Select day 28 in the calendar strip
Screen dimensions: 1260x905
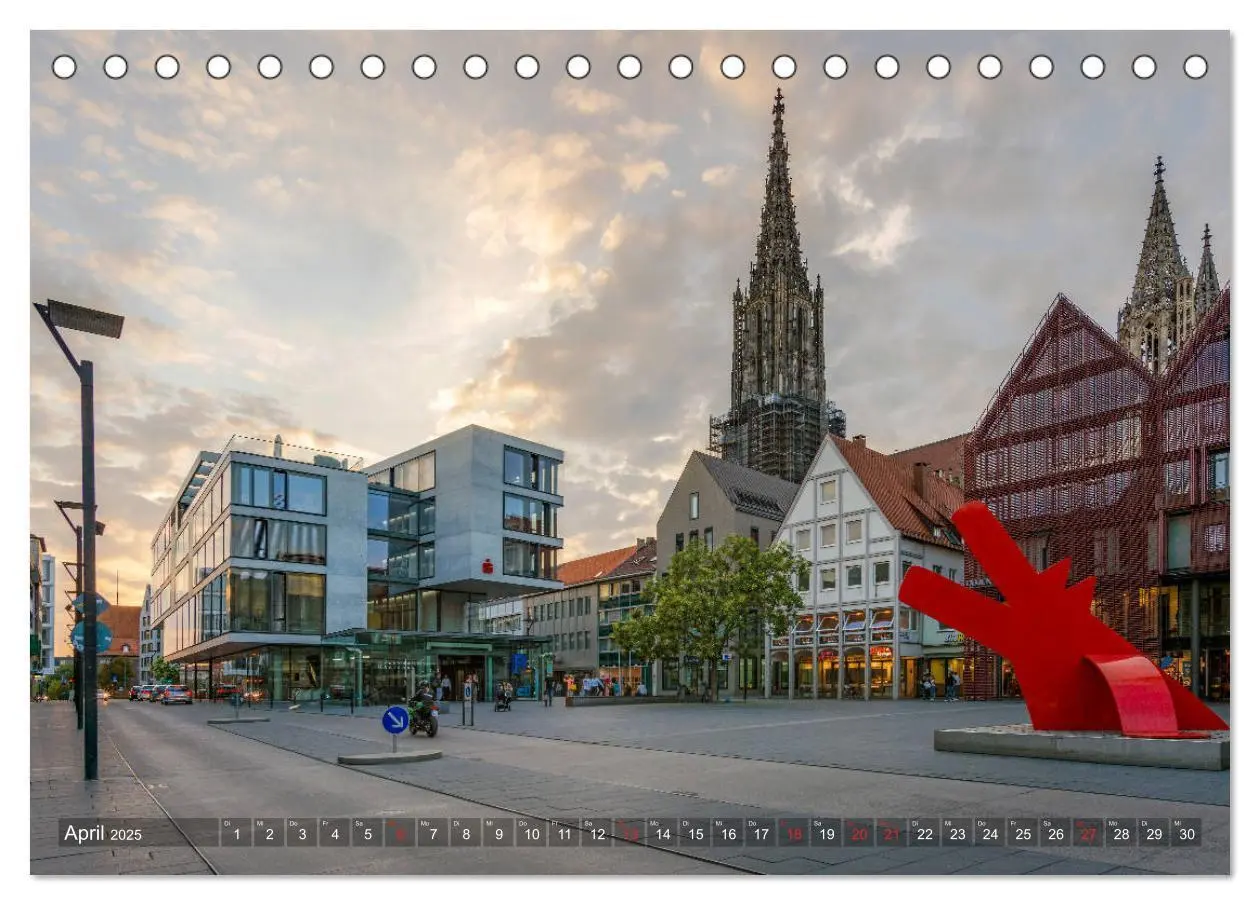(1121, 833)
